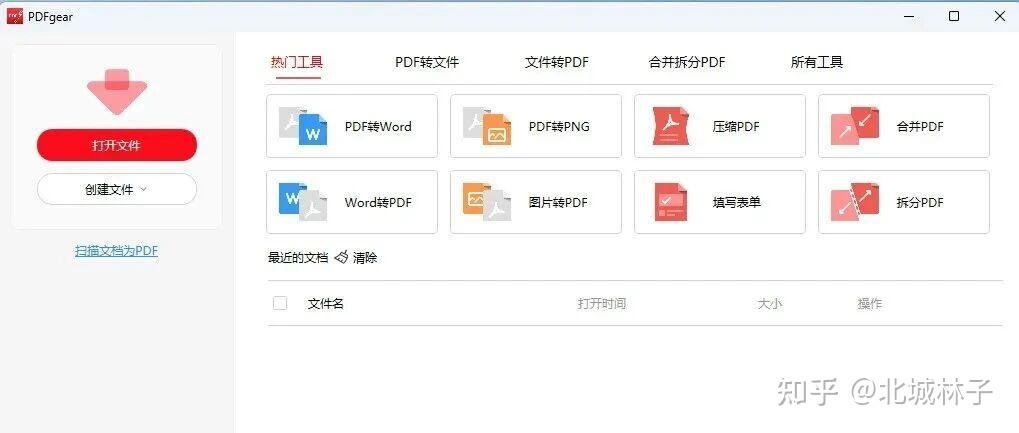Select the 压缩PDF compress icon
Screen dimensions: 1019x433
click(671, 126)
